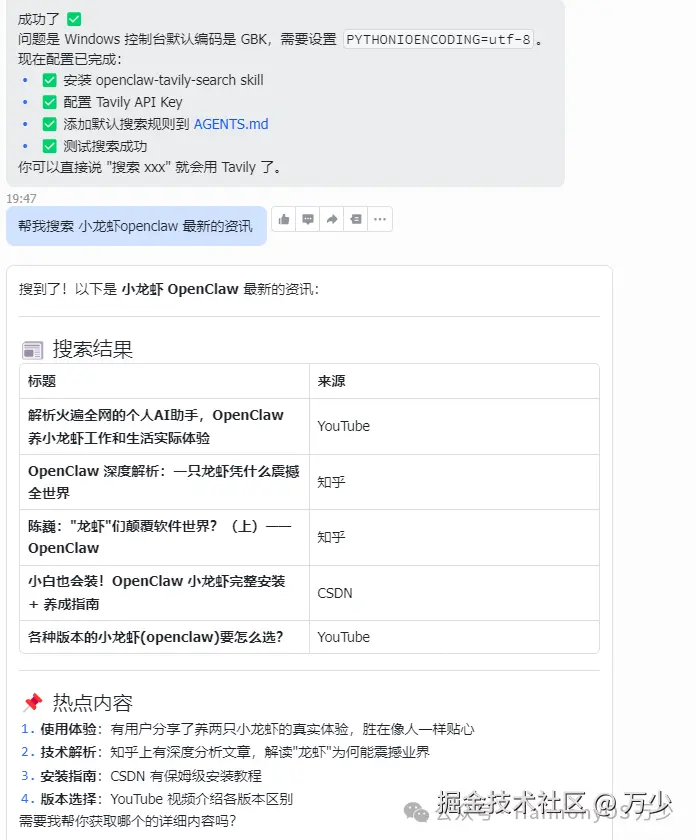Click the '陈巍：龙虾们颠覆软件世界' title cell
696x840 pixels.
pos(164,537)
